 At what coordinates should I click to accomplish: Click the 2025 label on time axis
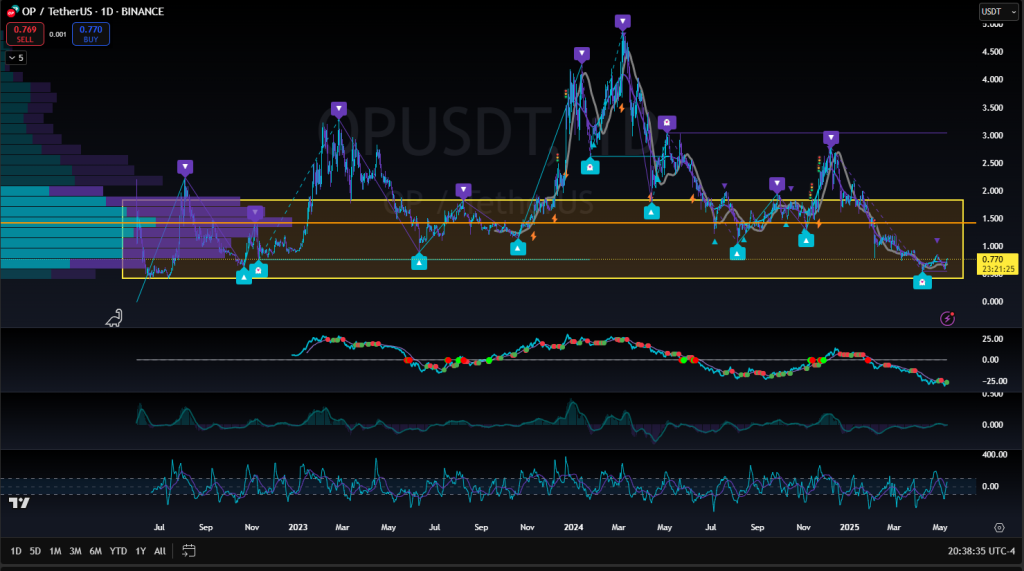[x=849, y=527]
